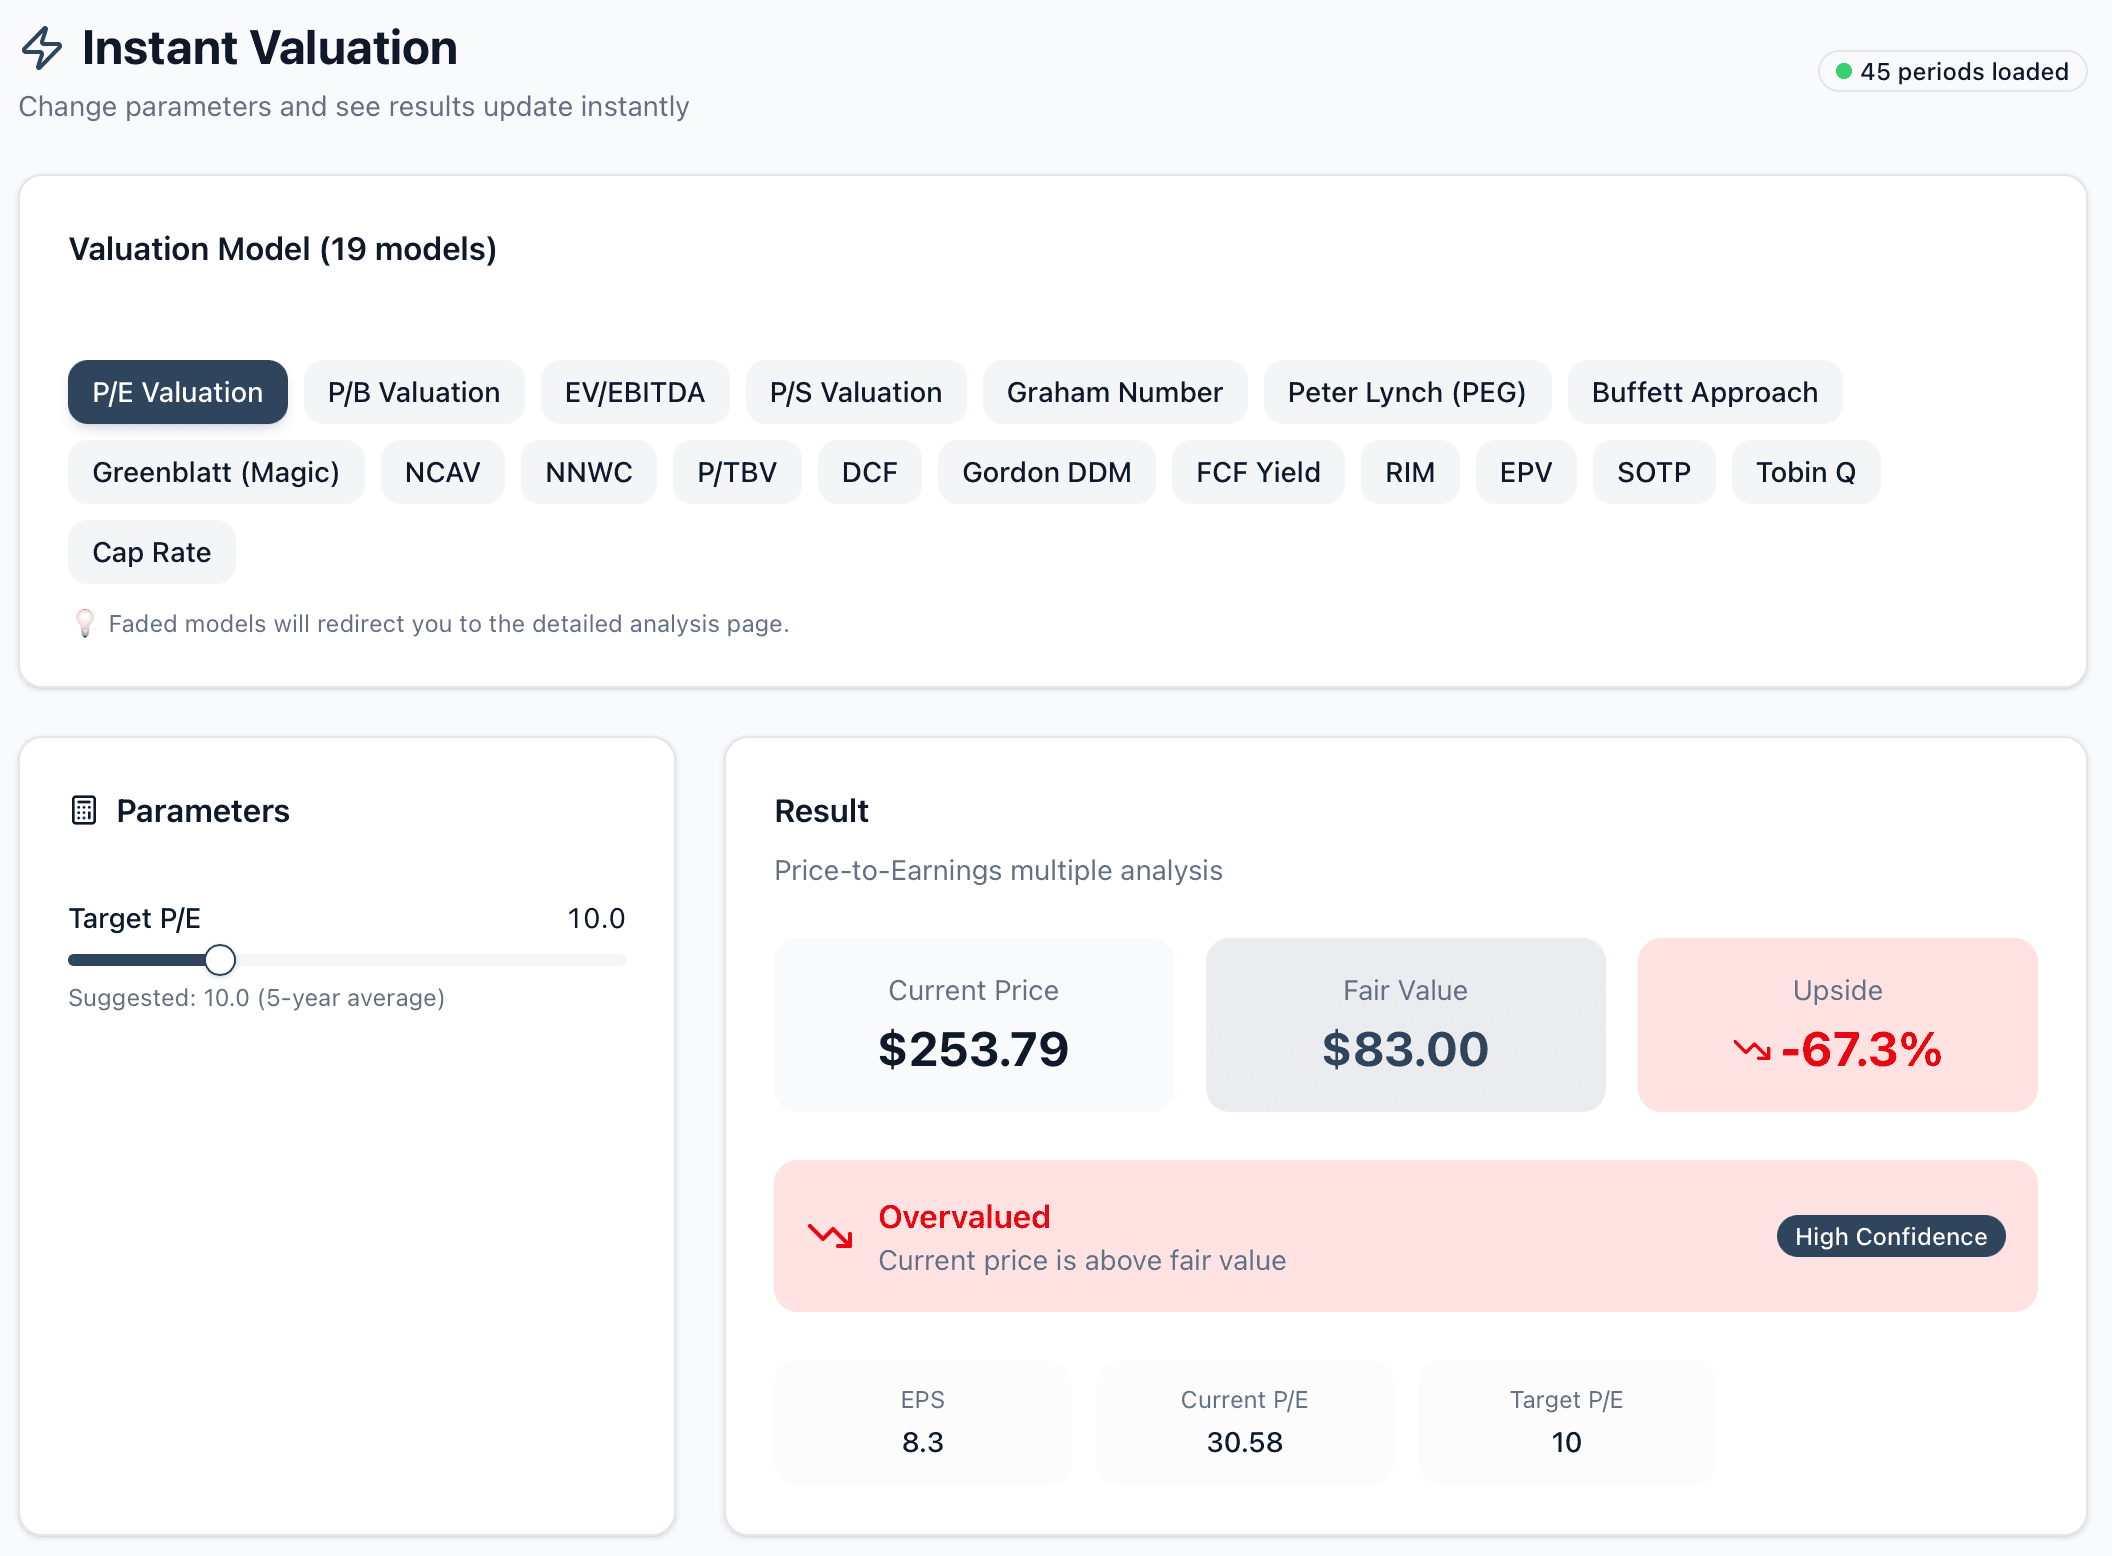Open the Graham Number model

click(x=1115, y=392)
